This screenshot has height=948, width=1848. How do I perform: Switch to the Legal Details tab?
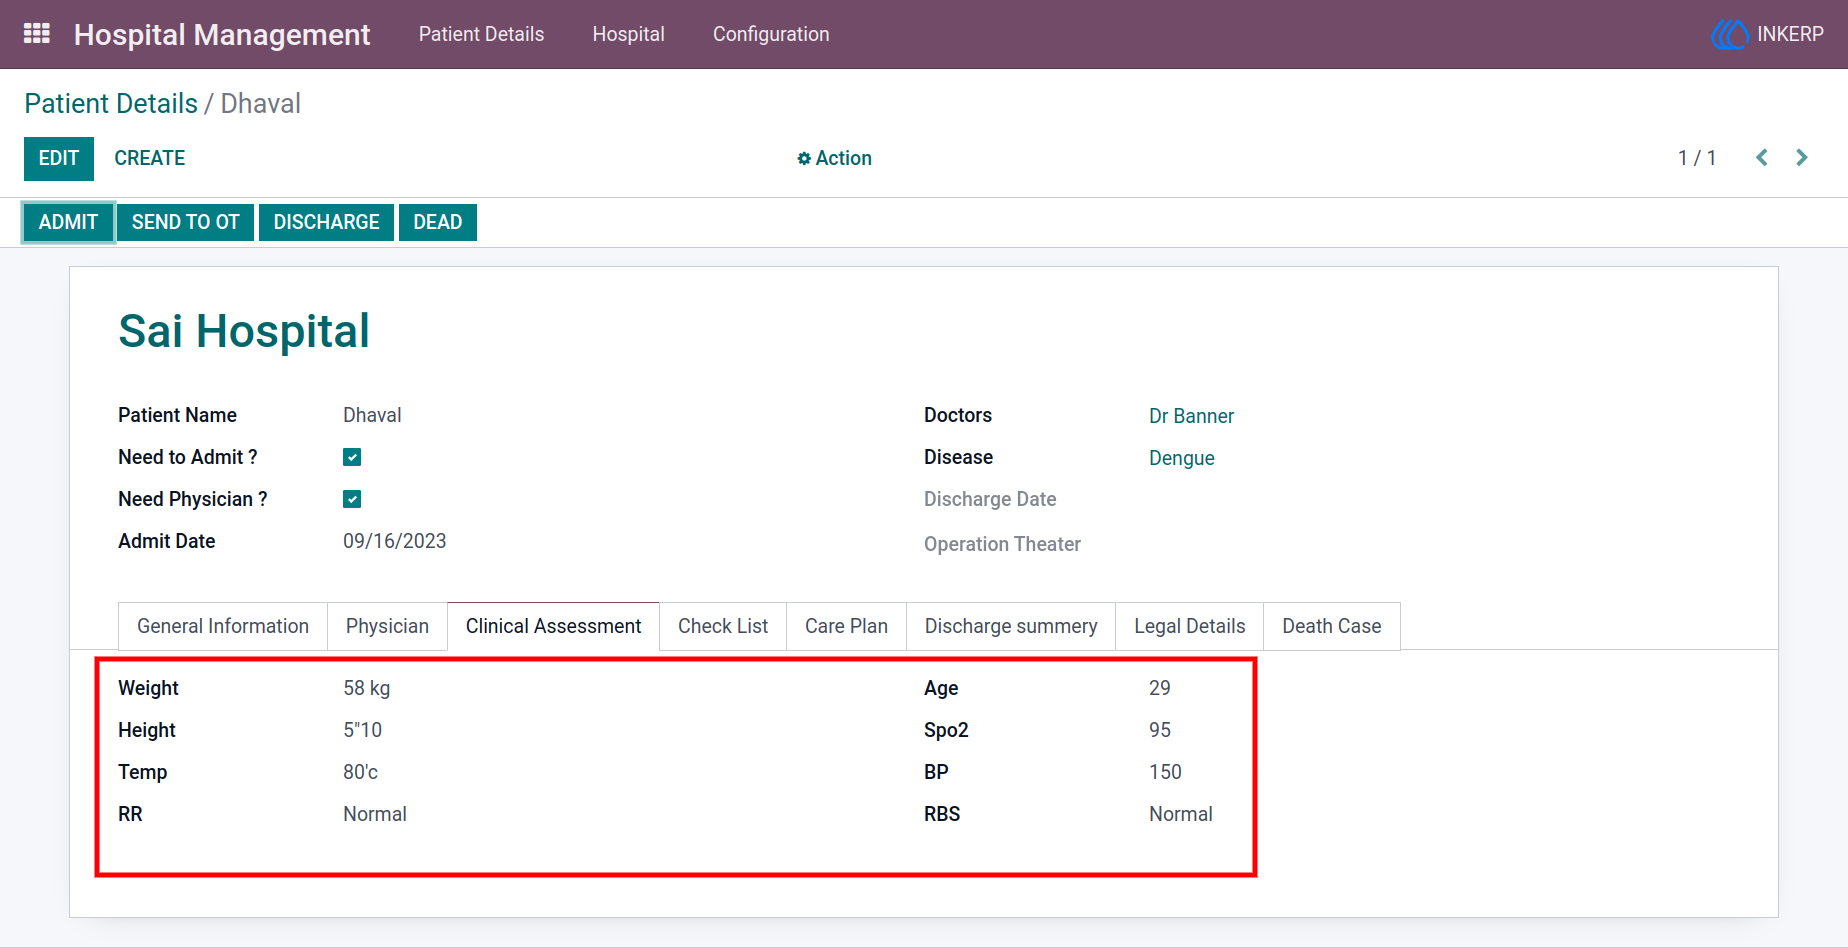click(x=1190, y=626)
